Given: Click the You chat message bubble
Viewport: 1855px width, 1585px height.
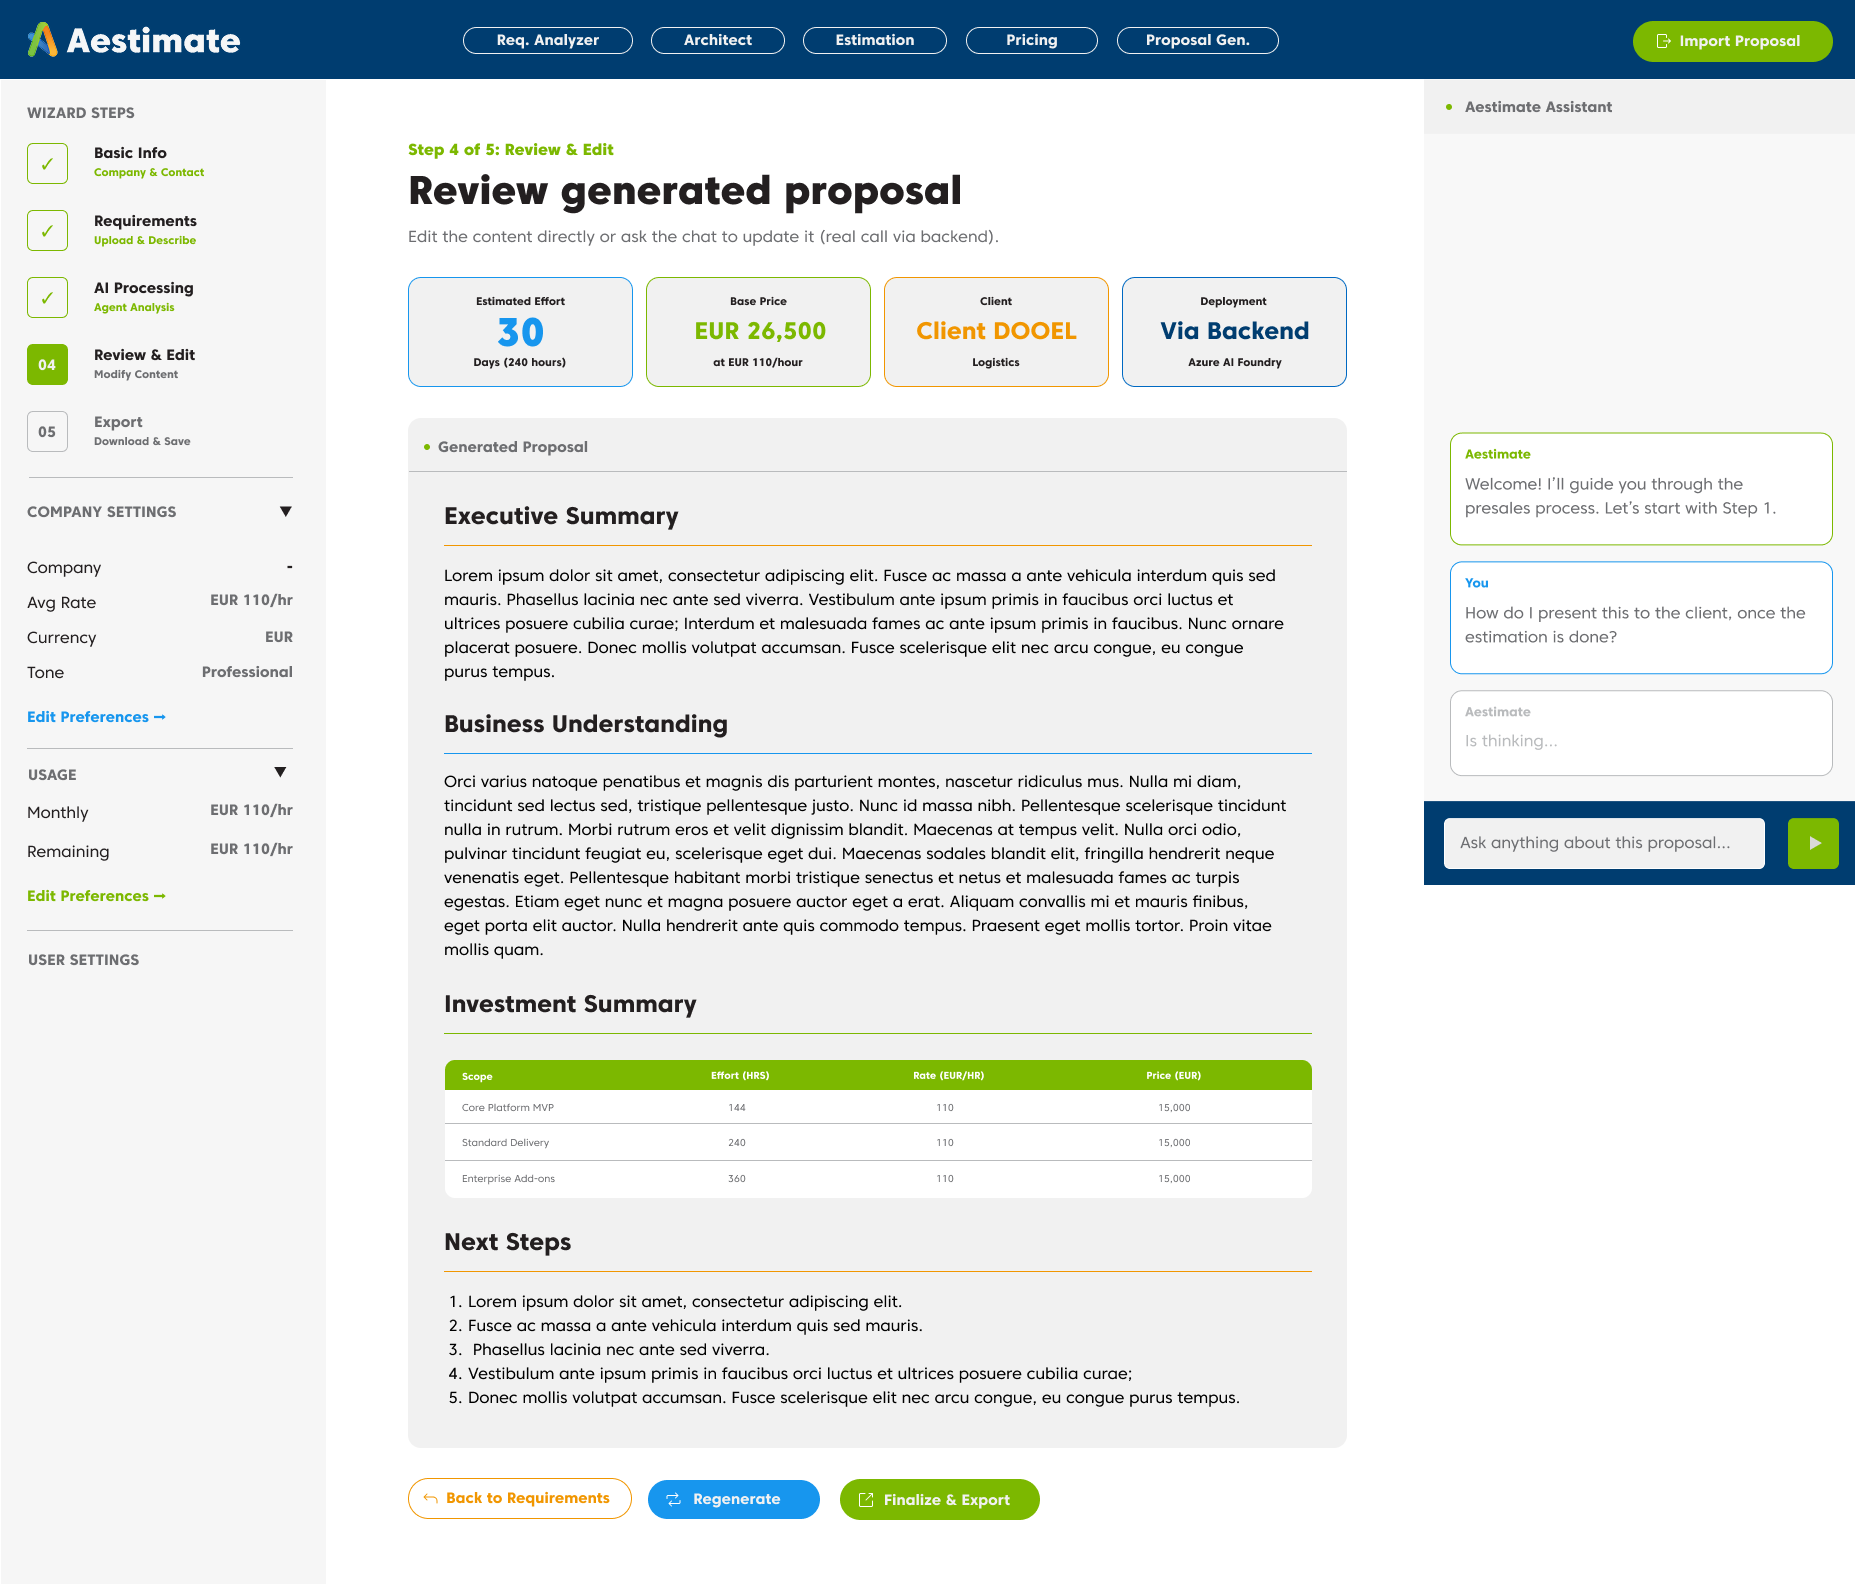Looking at the screenshot, I should pyautogui.click(x=1641, y=618).
